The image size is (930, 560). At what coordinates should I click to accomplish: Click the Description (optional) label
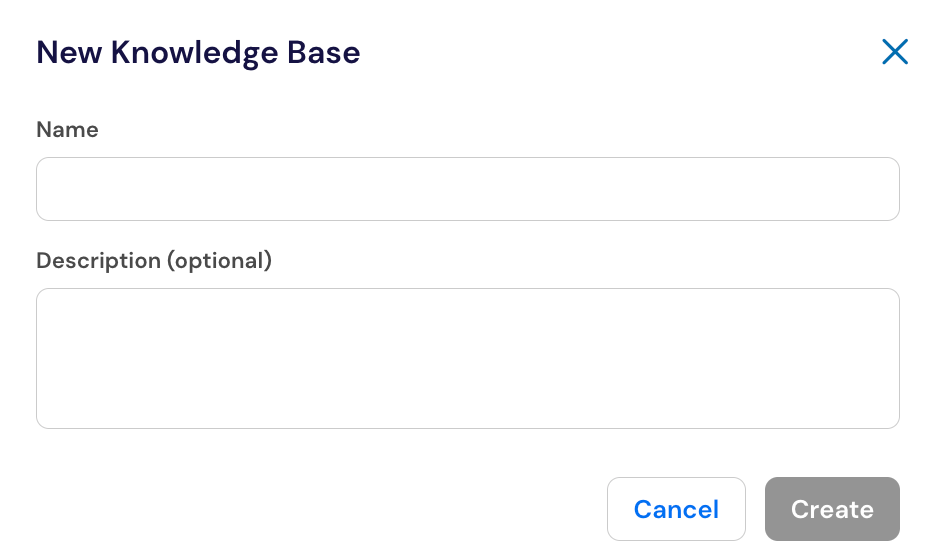pos(154,260)
